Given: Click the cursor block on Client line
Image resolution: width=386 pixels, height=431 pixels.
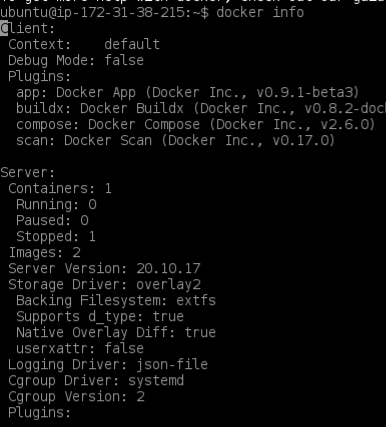Looking at the screenshot, I should [x=4, y=28].
